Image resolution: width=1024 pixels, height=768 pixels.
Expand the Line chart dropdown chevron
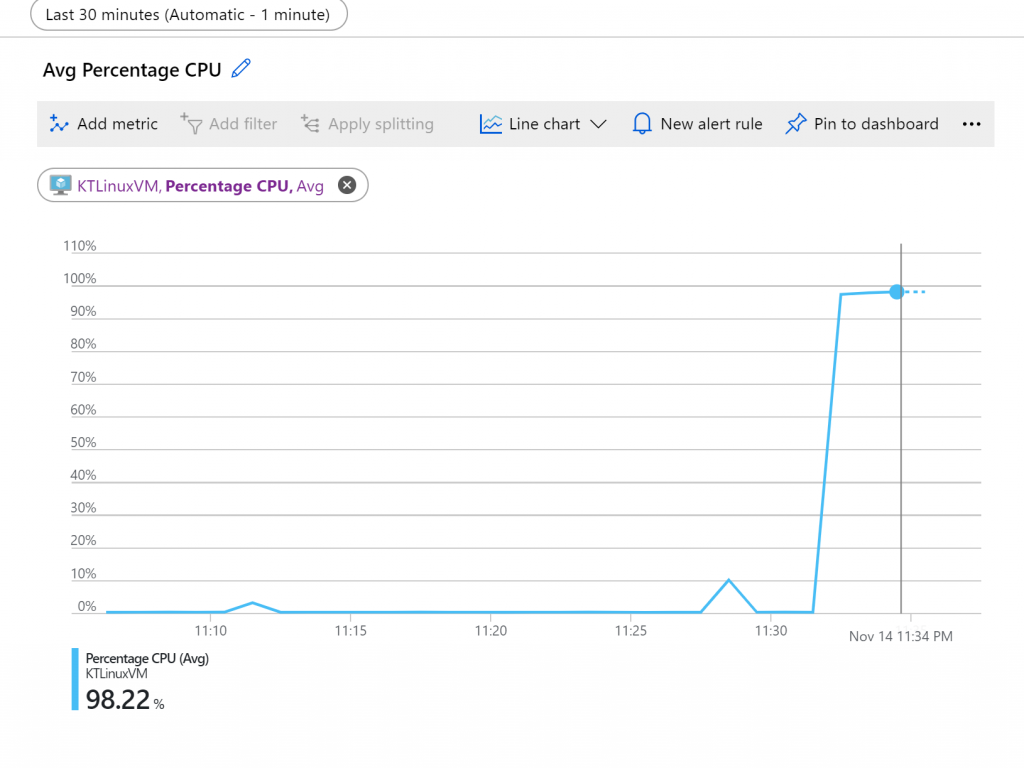click(x=598, y=124)
